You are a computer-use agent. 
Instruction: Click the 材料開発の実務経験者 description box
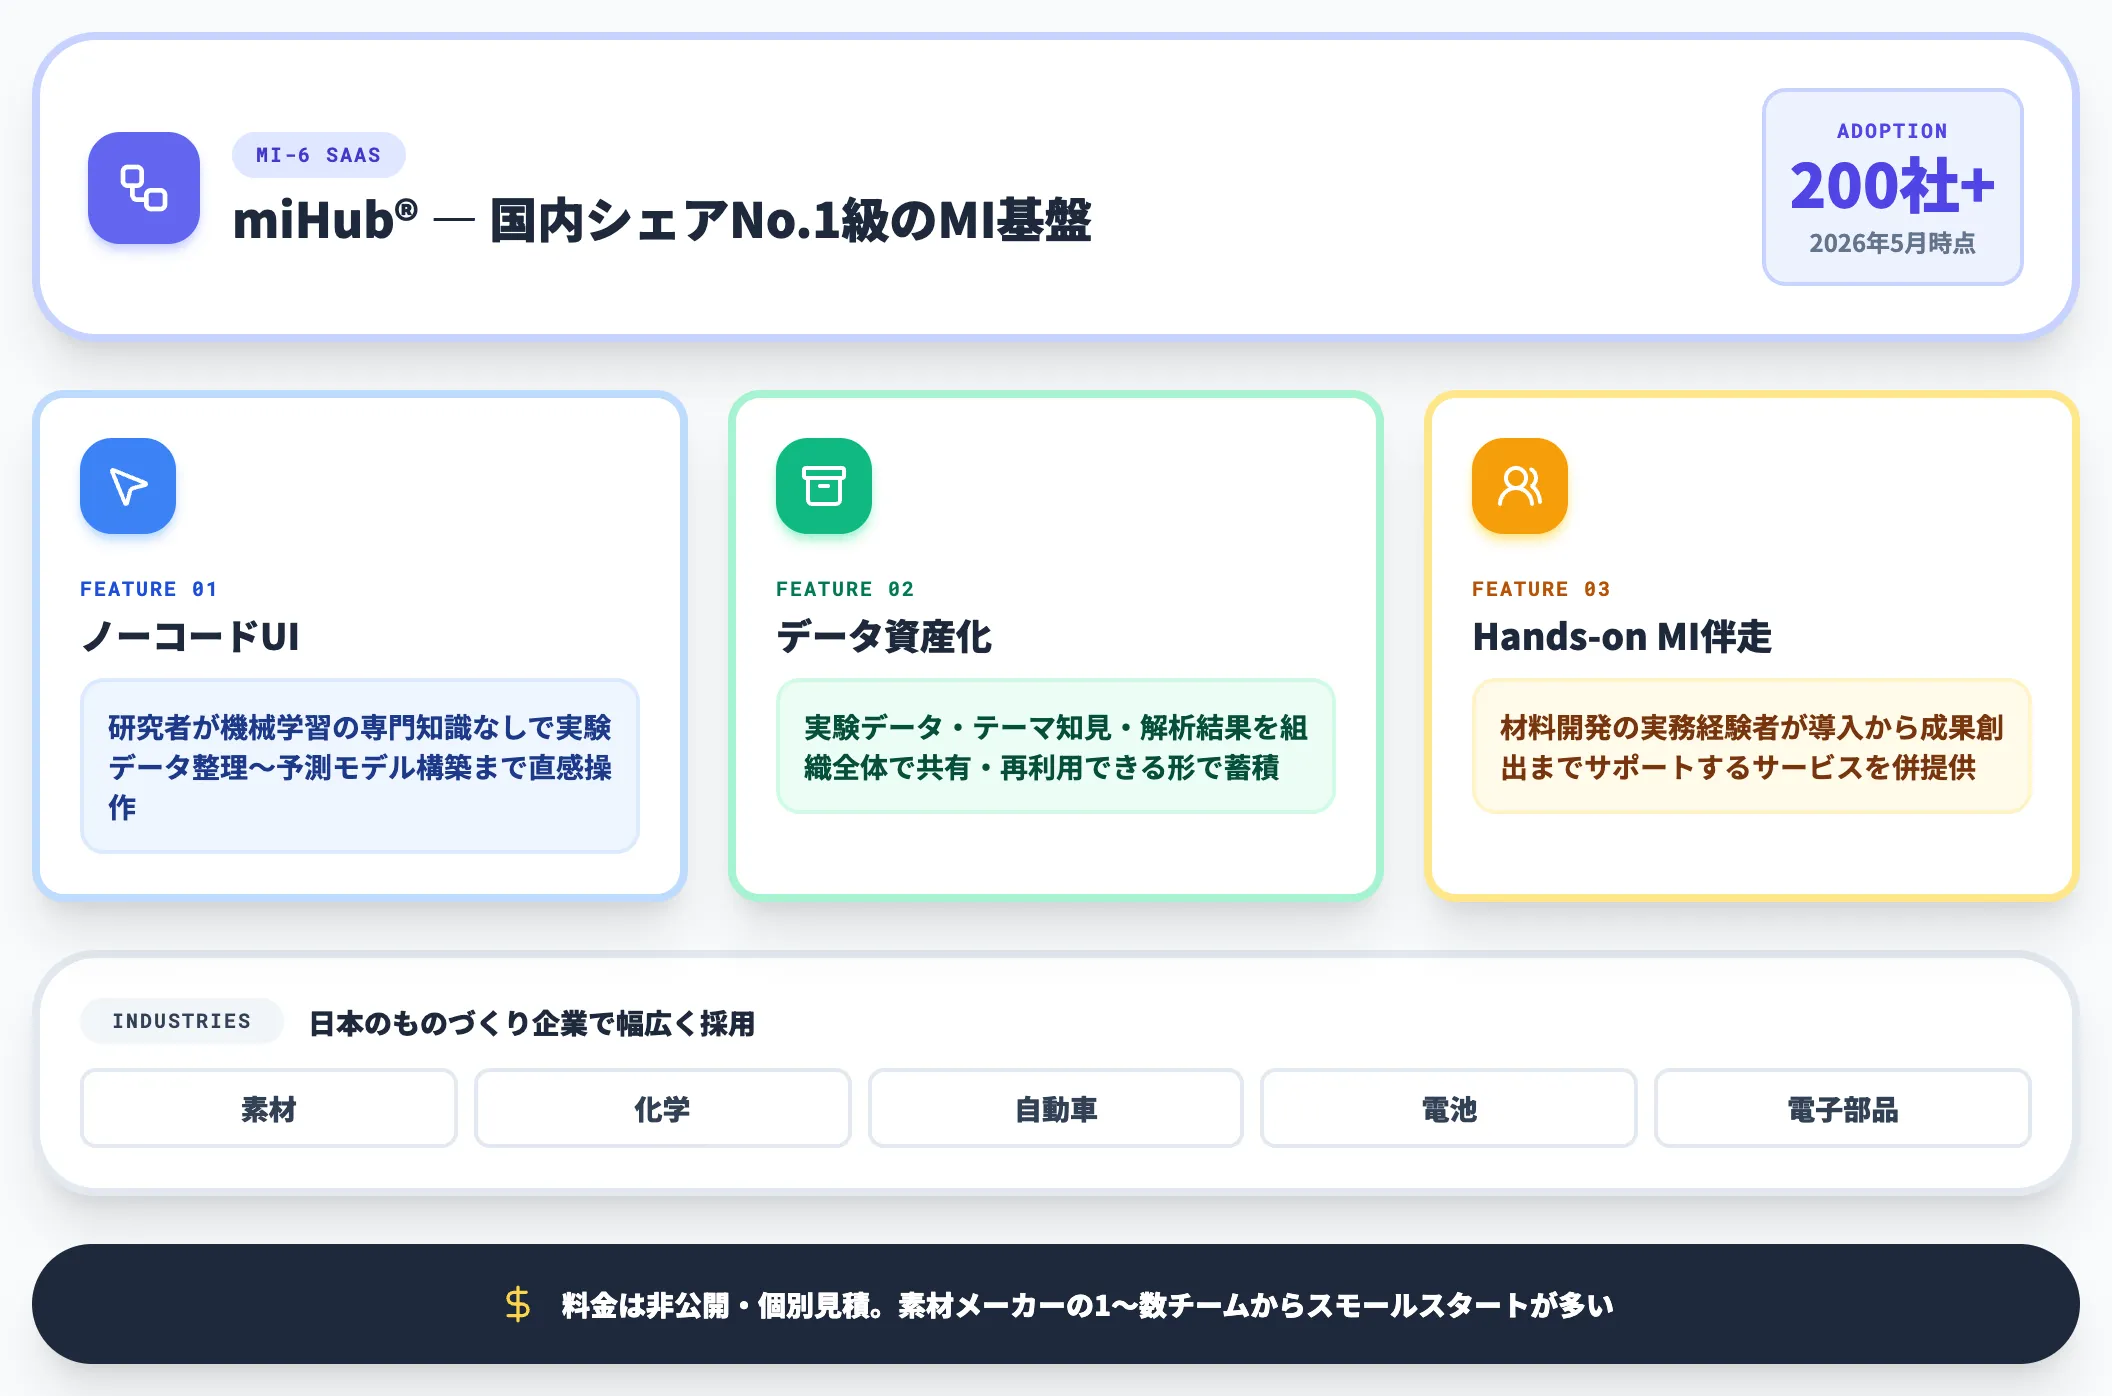pos(1752,746)
